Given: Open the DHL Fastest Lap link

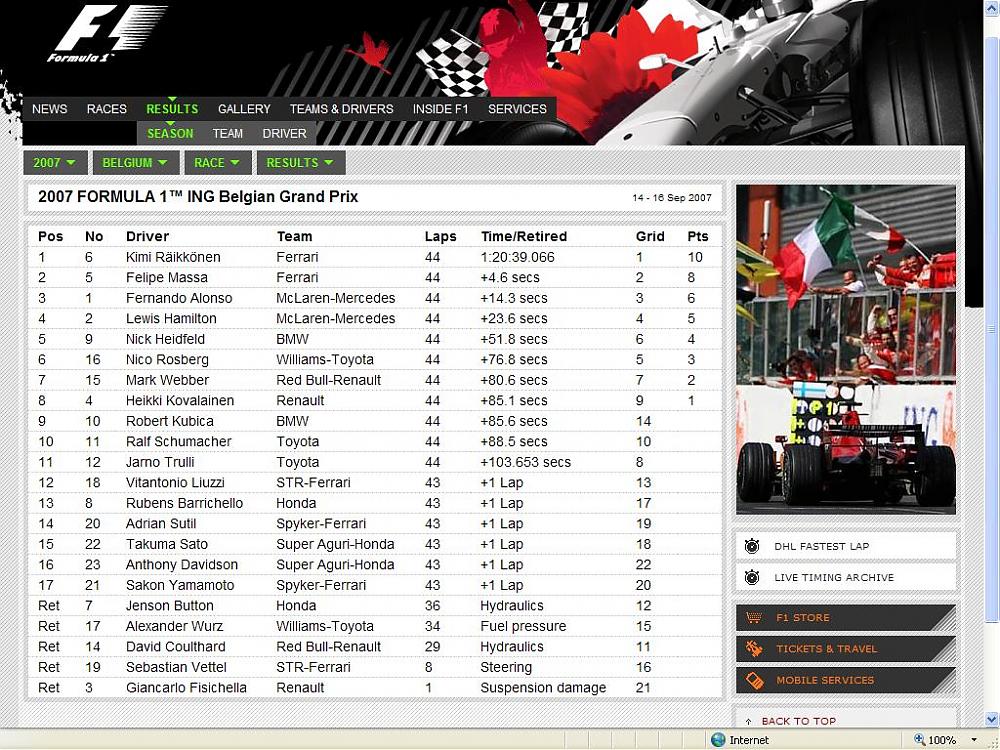Looking at the screenshot, I should (846, 546).
